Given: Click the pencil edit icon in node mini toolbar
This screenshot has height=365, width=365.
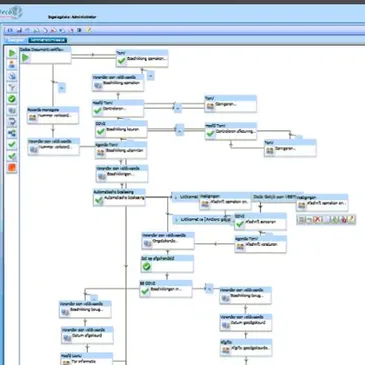Looking at the screenshot, I should coord(351,219).
